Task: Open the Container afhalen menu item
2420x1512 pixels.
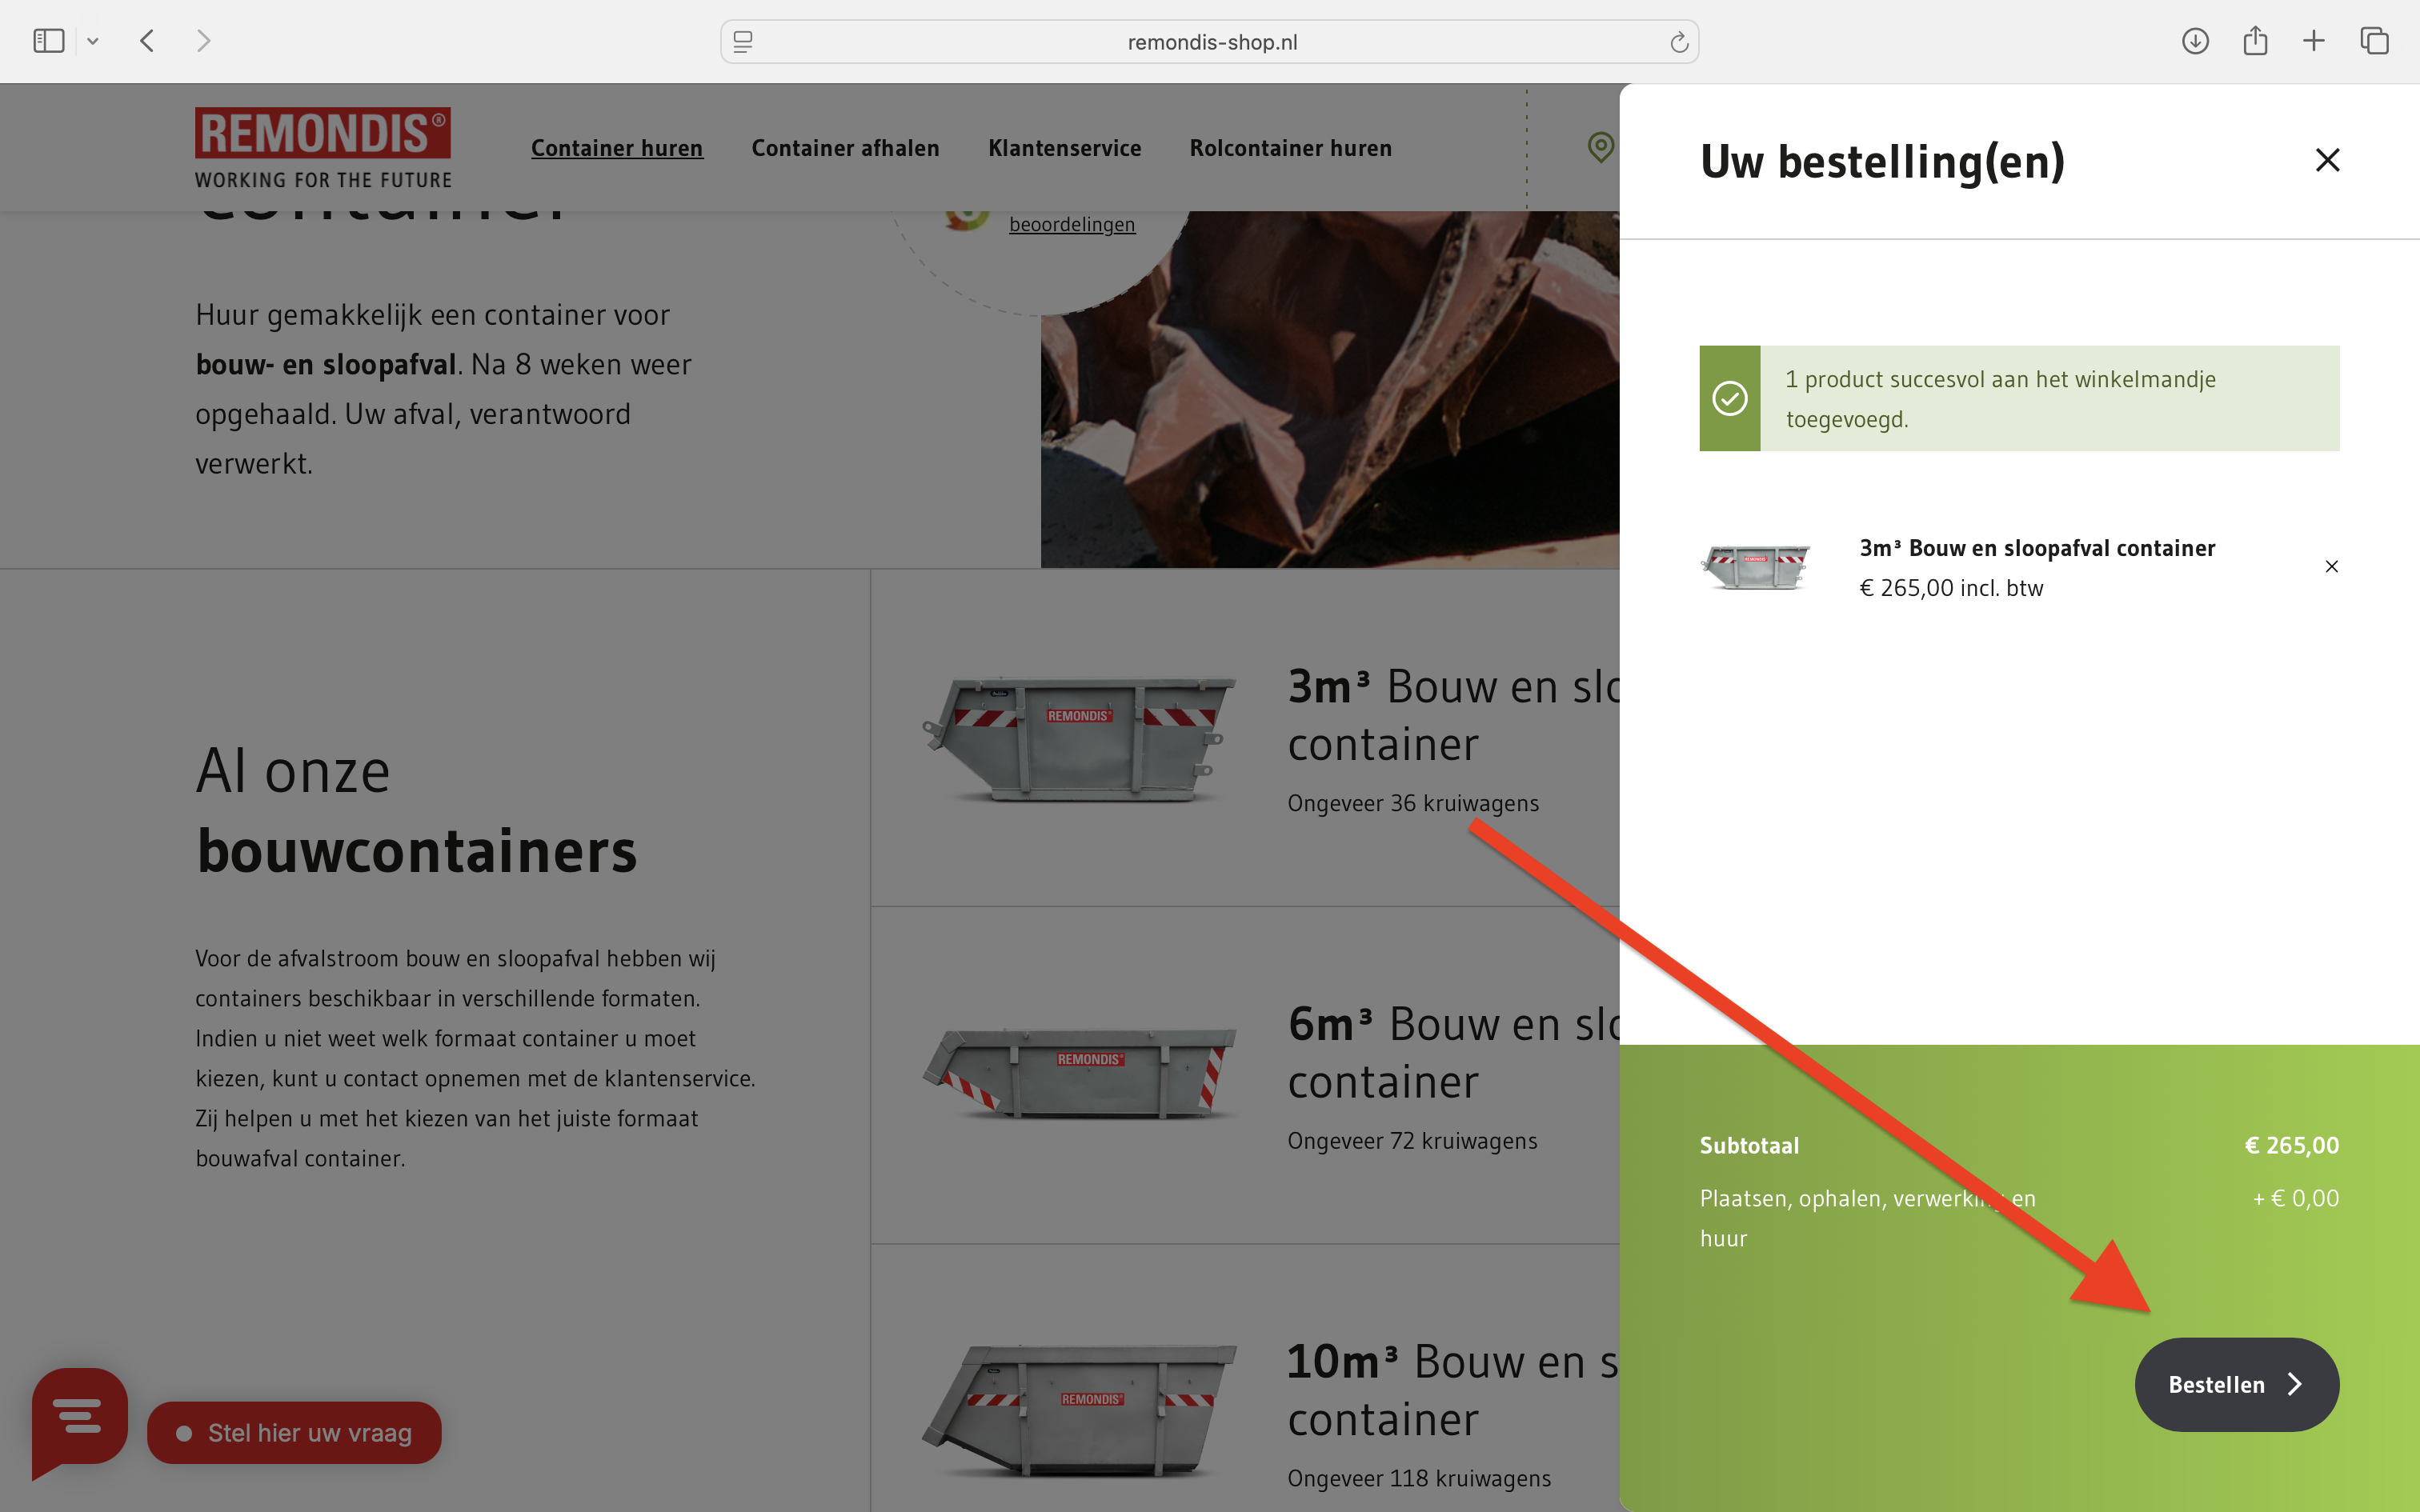Action: (x=845, y=148)
